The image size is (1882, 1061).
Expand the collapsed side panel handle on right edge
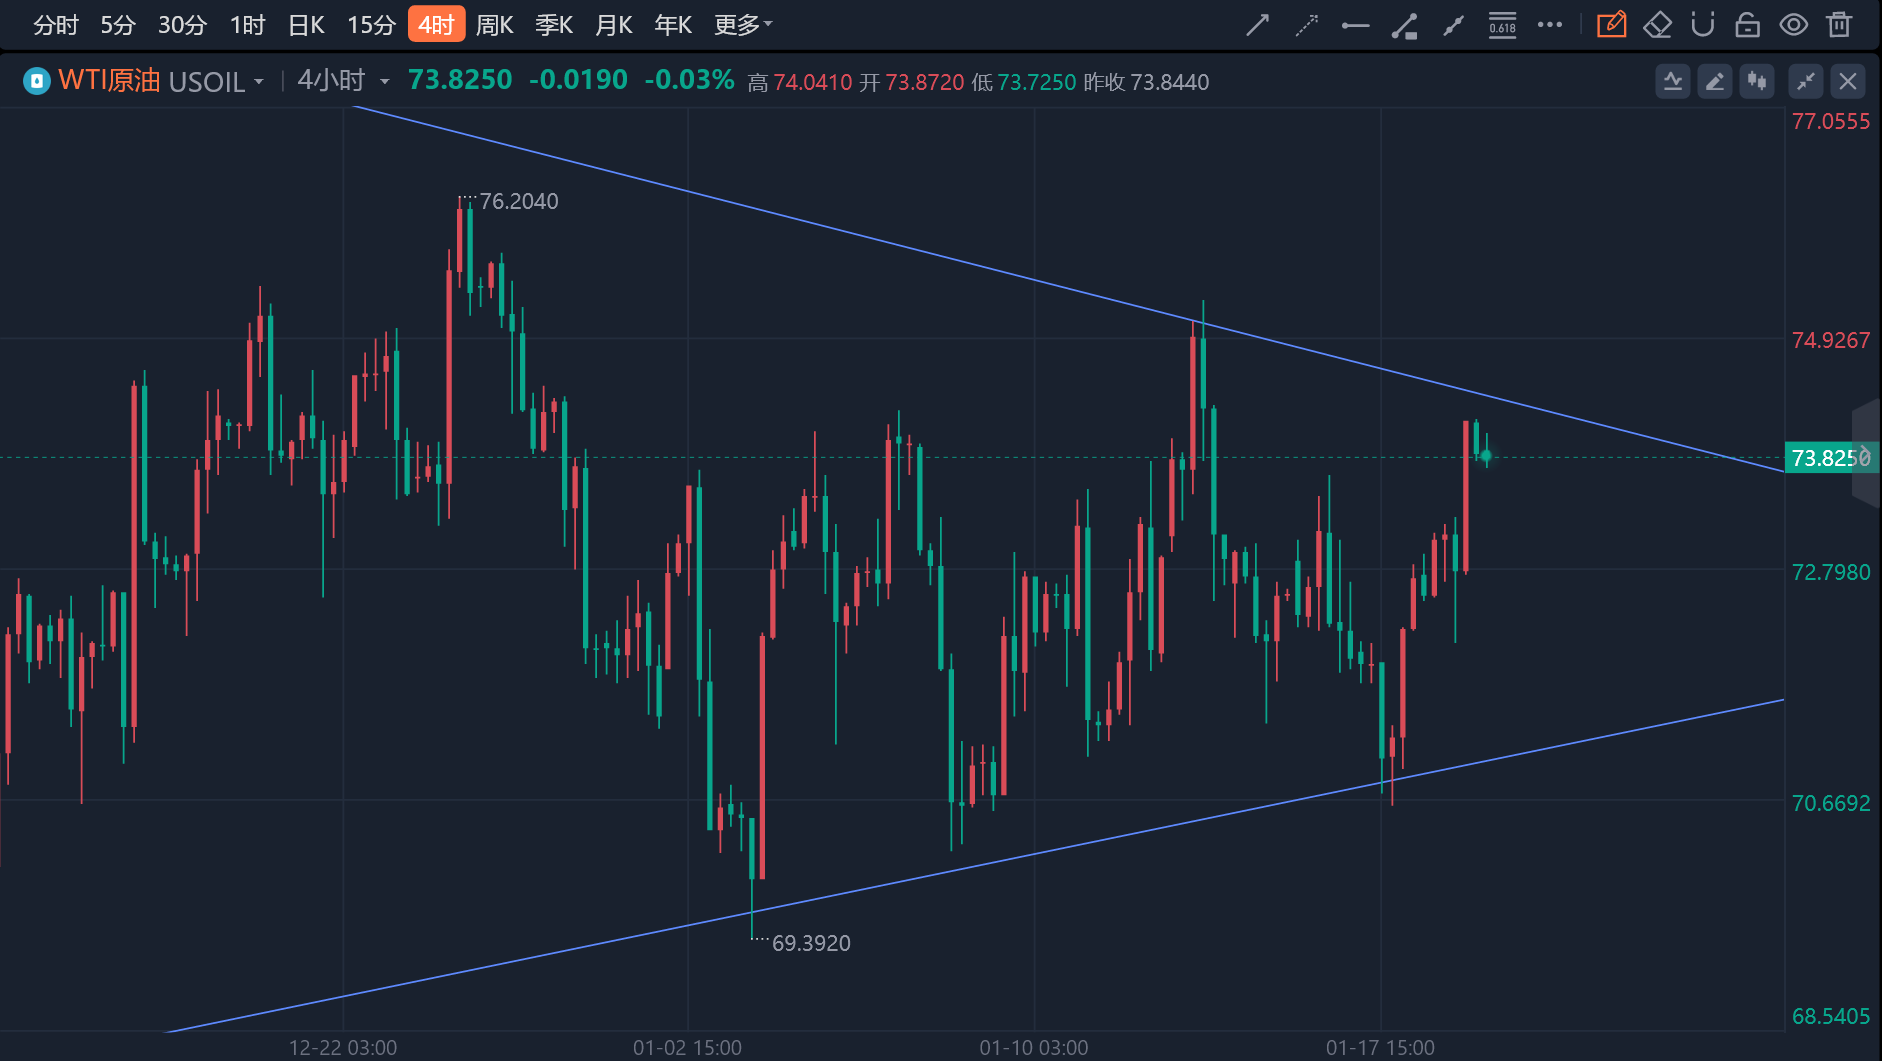point(1866,453)
